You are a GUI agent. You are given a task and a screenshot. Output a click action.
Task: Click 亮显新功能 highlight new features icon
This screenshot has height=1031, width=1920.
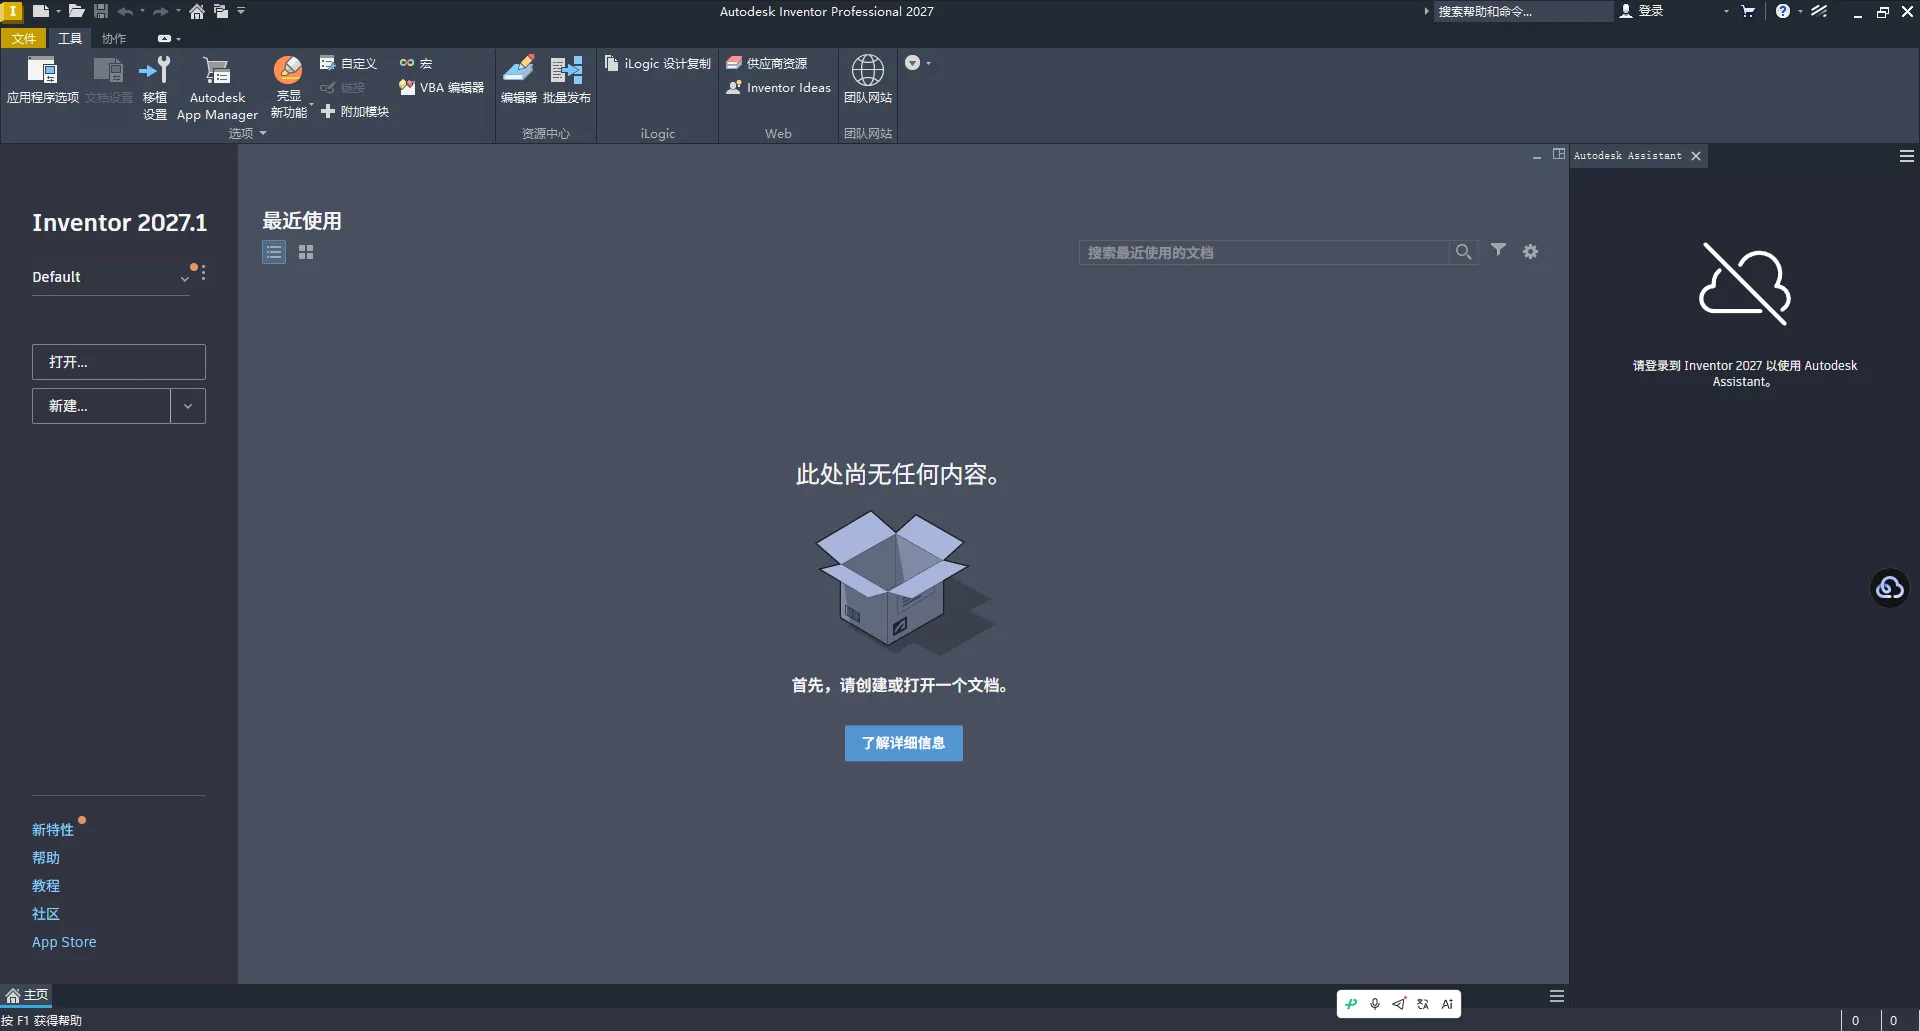point(288,70)
